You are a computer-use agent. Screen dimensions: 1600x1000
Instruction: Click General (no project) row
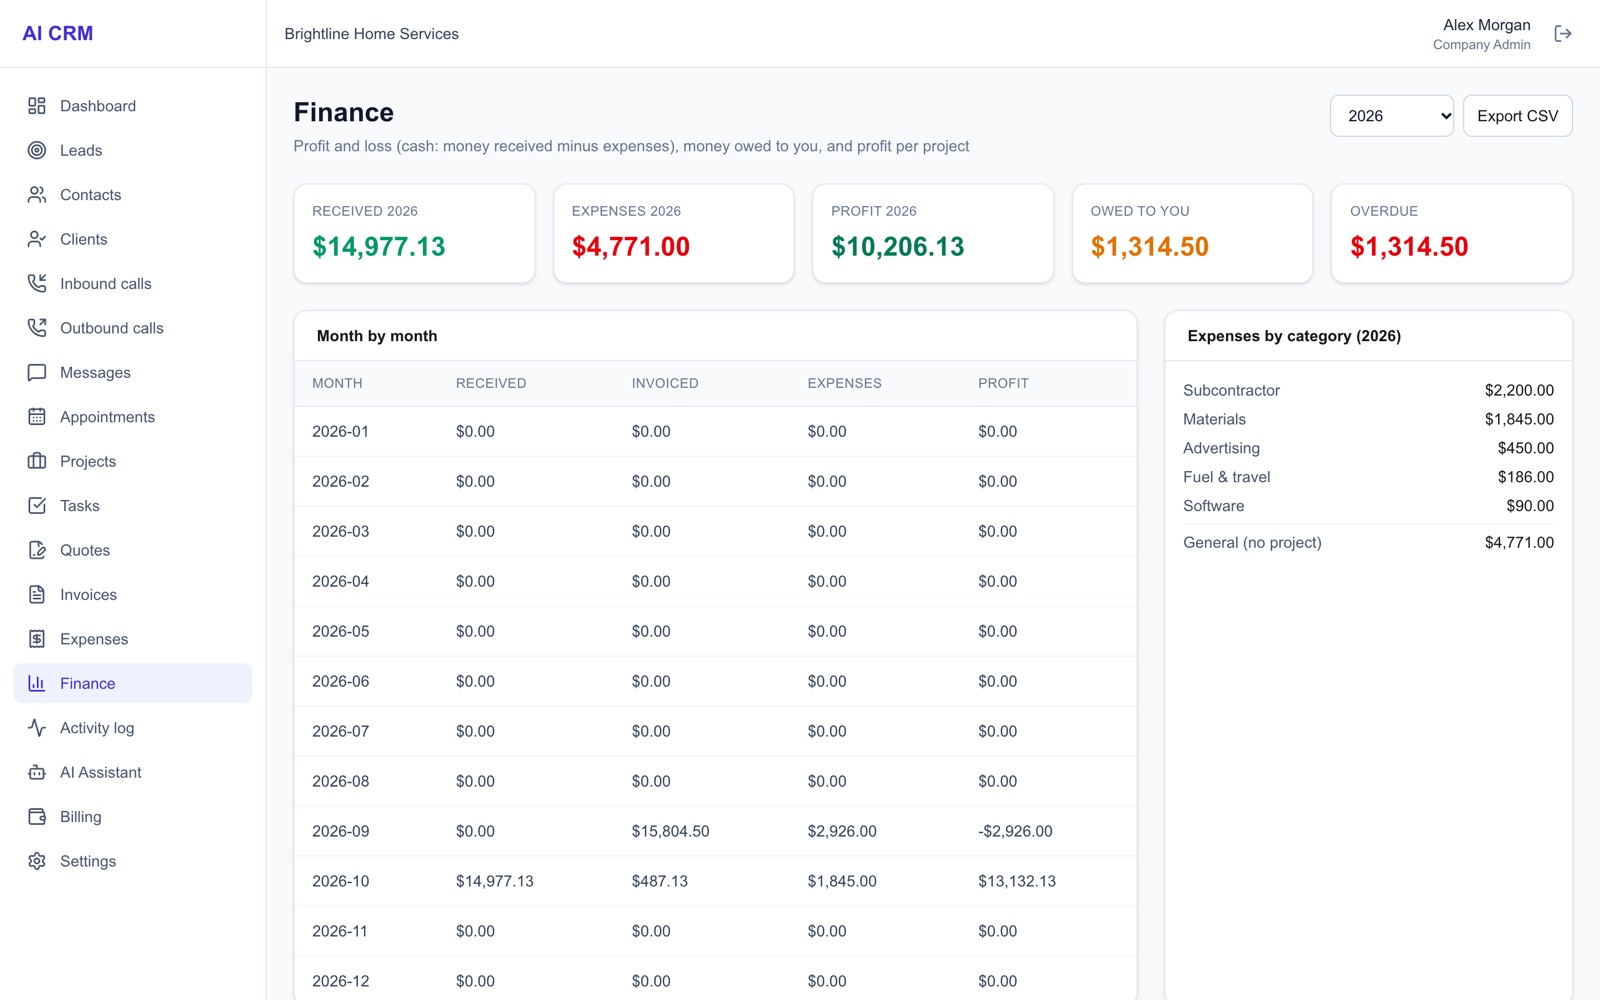coord(1368,542)
